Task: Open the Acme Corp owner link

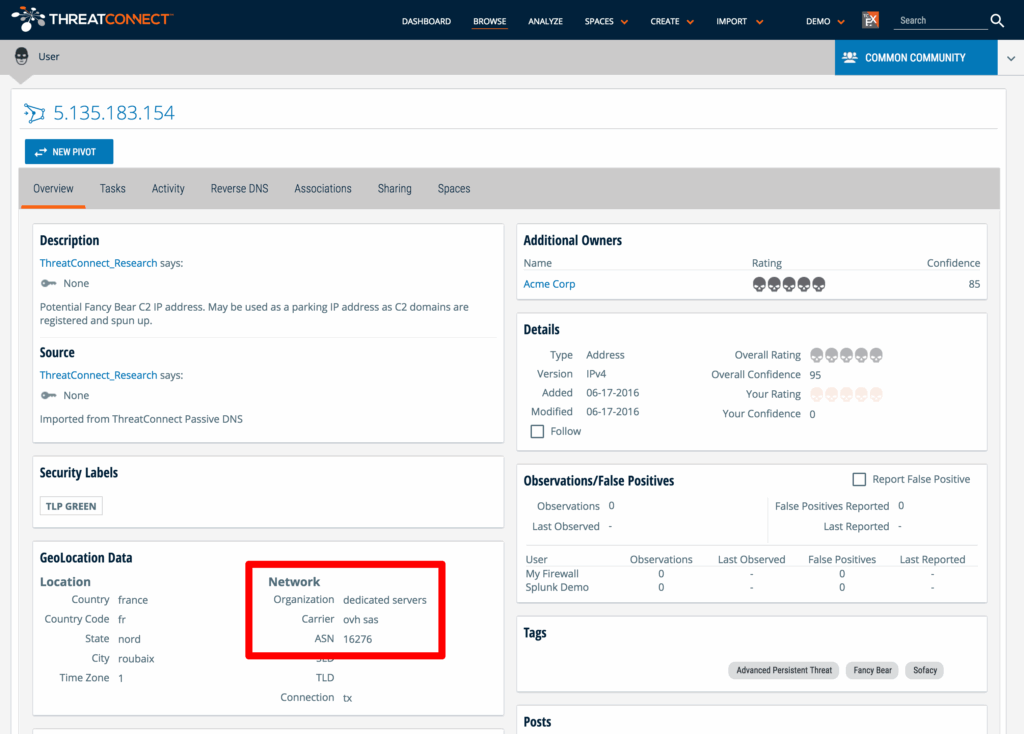Action: 549,284
